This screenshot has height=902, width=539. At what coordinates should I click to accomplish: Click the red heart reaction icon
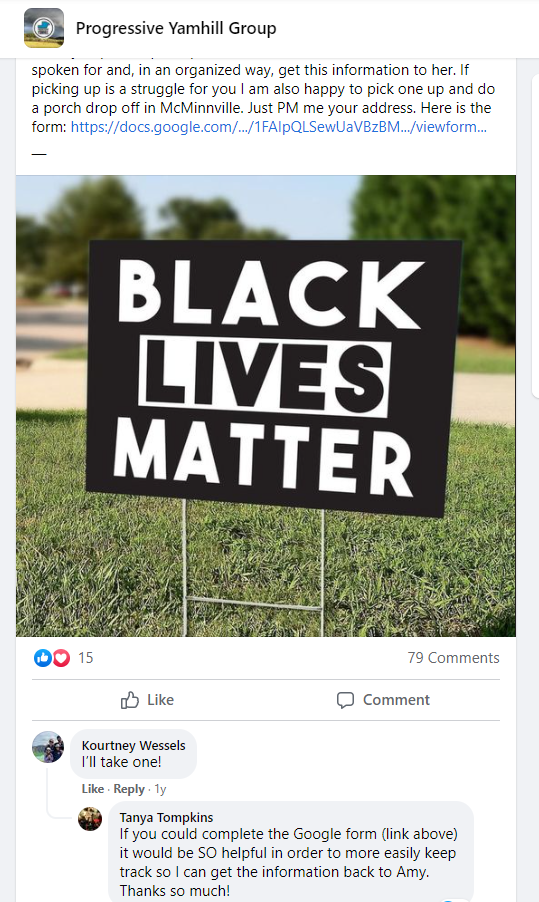coord(61,658)
